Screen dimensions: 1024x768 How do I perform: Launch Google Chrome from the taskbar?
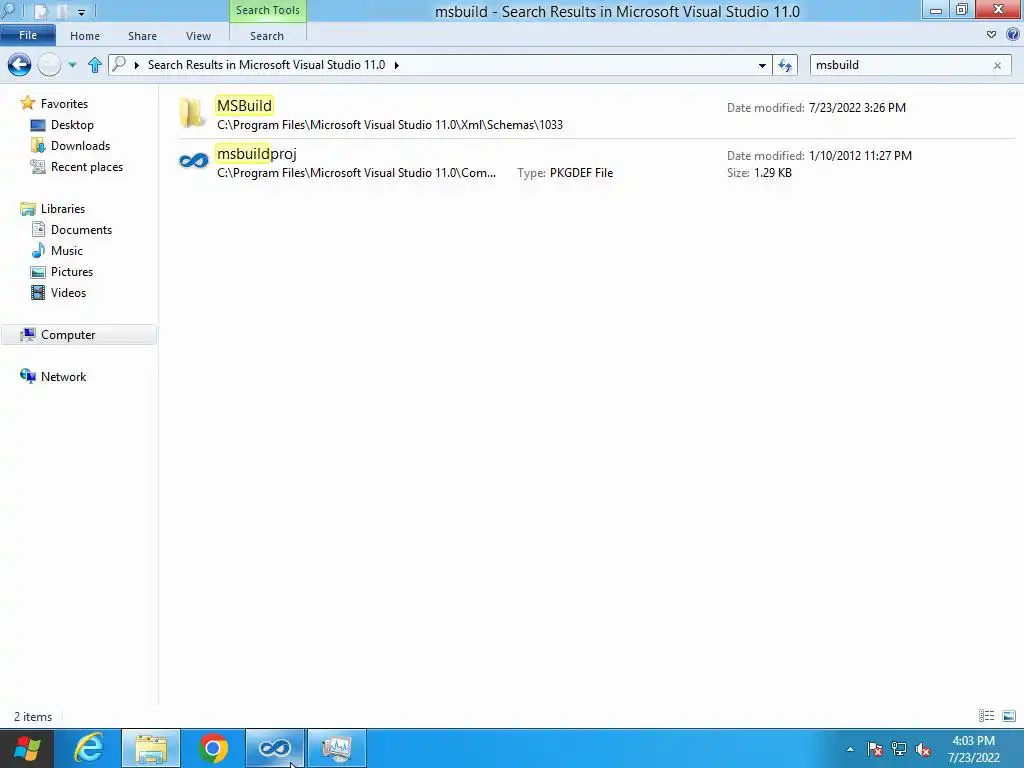pyautogui.click(x=213, y=748)
